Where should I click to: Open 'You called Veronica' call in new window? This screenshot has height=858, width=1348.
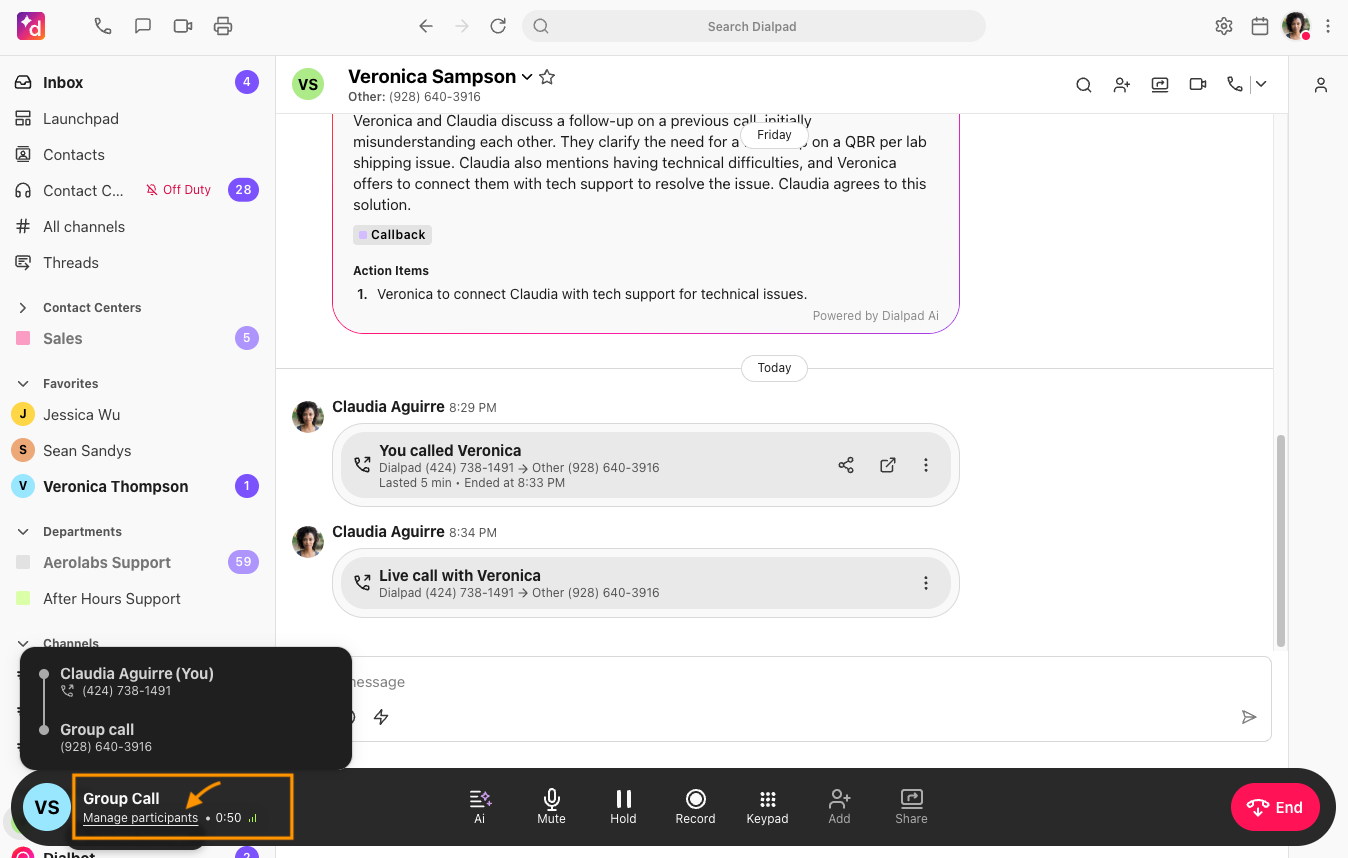coord(888,465)
